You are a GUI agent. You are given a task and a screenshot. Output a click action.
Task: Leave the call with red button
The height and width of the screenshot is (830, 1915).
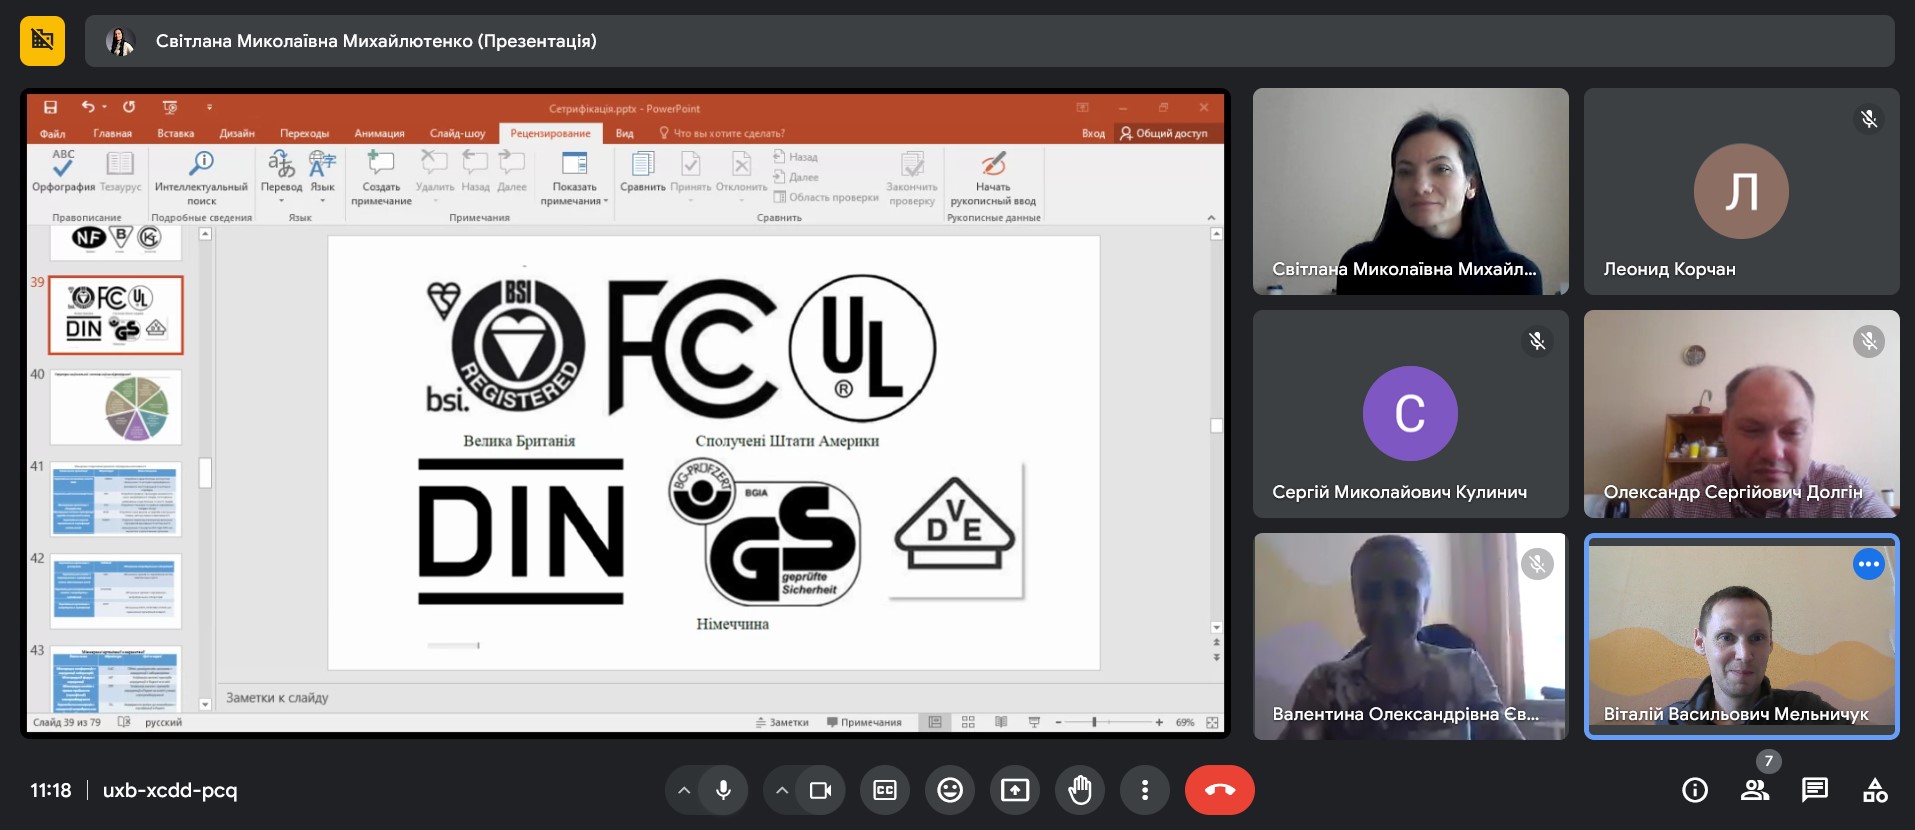pos(1219,790)
